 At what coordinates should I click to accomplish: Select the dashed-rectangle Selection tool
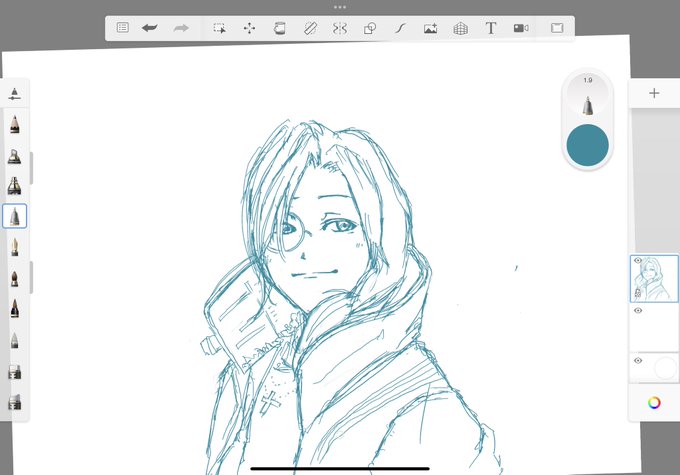[219, 28]
